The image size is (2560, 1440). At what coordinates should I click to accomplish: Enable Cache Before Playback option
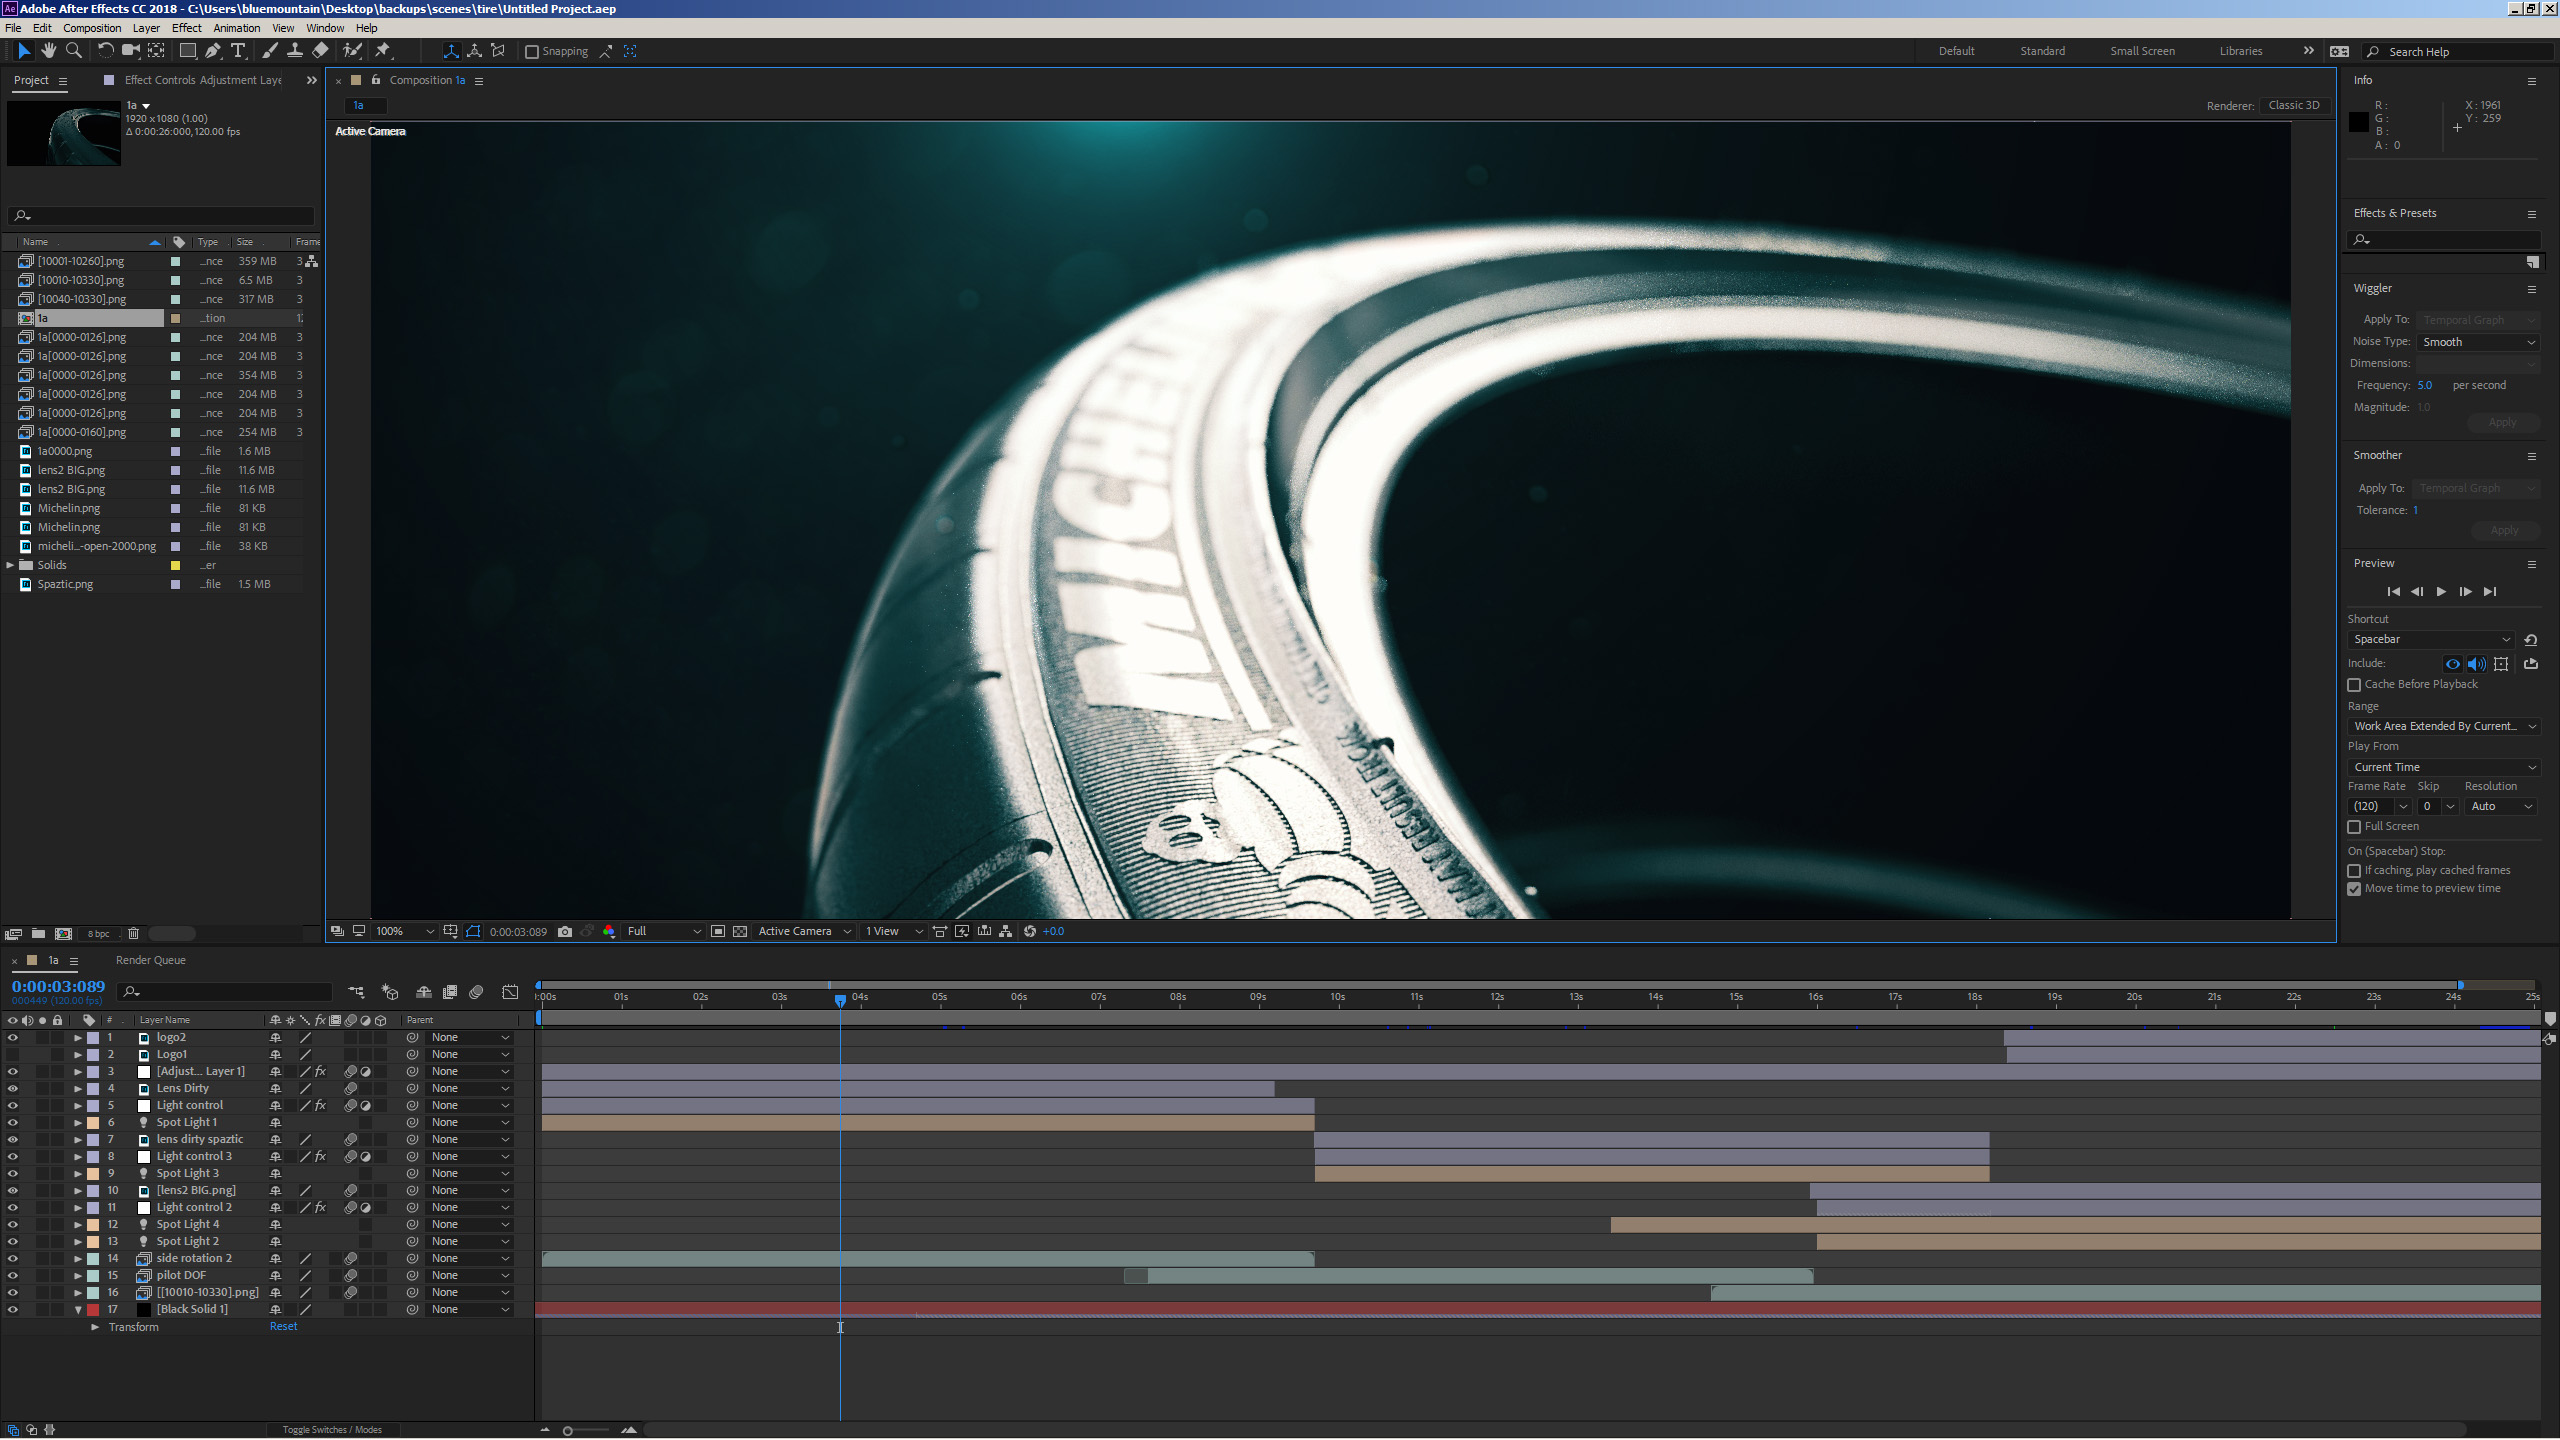[2355, 685]
